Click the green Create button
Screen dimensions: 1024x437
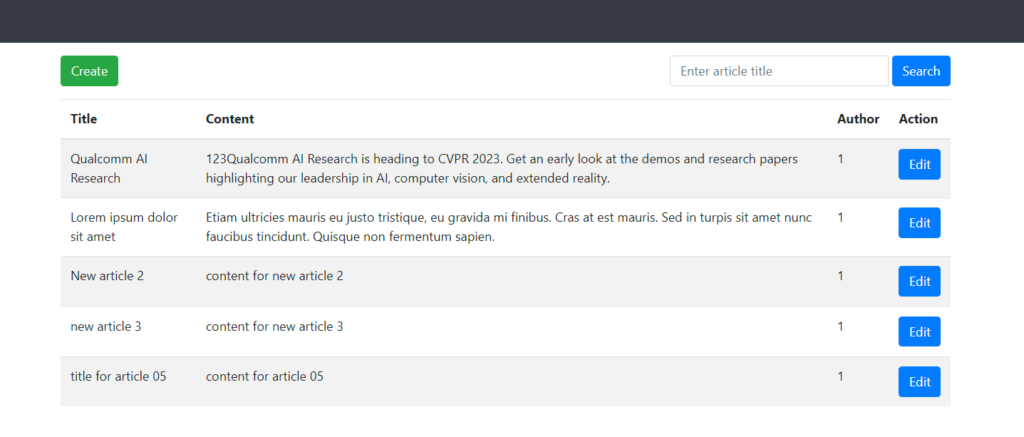click(x=89, y=71)
